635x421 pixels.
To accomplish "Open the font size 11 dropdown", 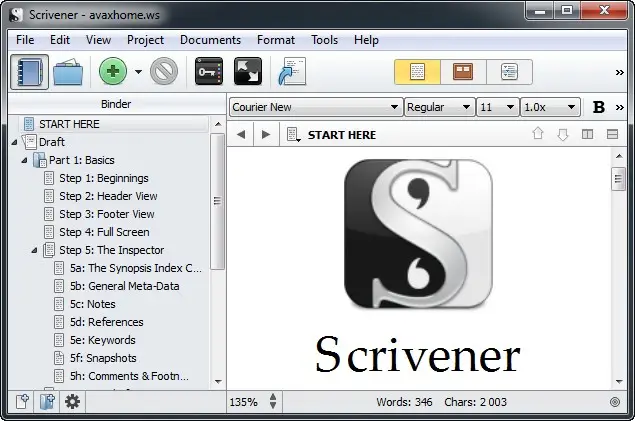I will 497,107.
